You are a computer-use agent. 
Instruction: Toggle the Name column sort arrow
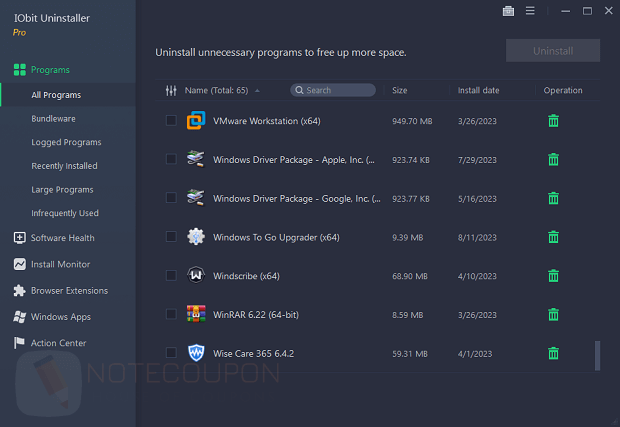click(257, 91)
